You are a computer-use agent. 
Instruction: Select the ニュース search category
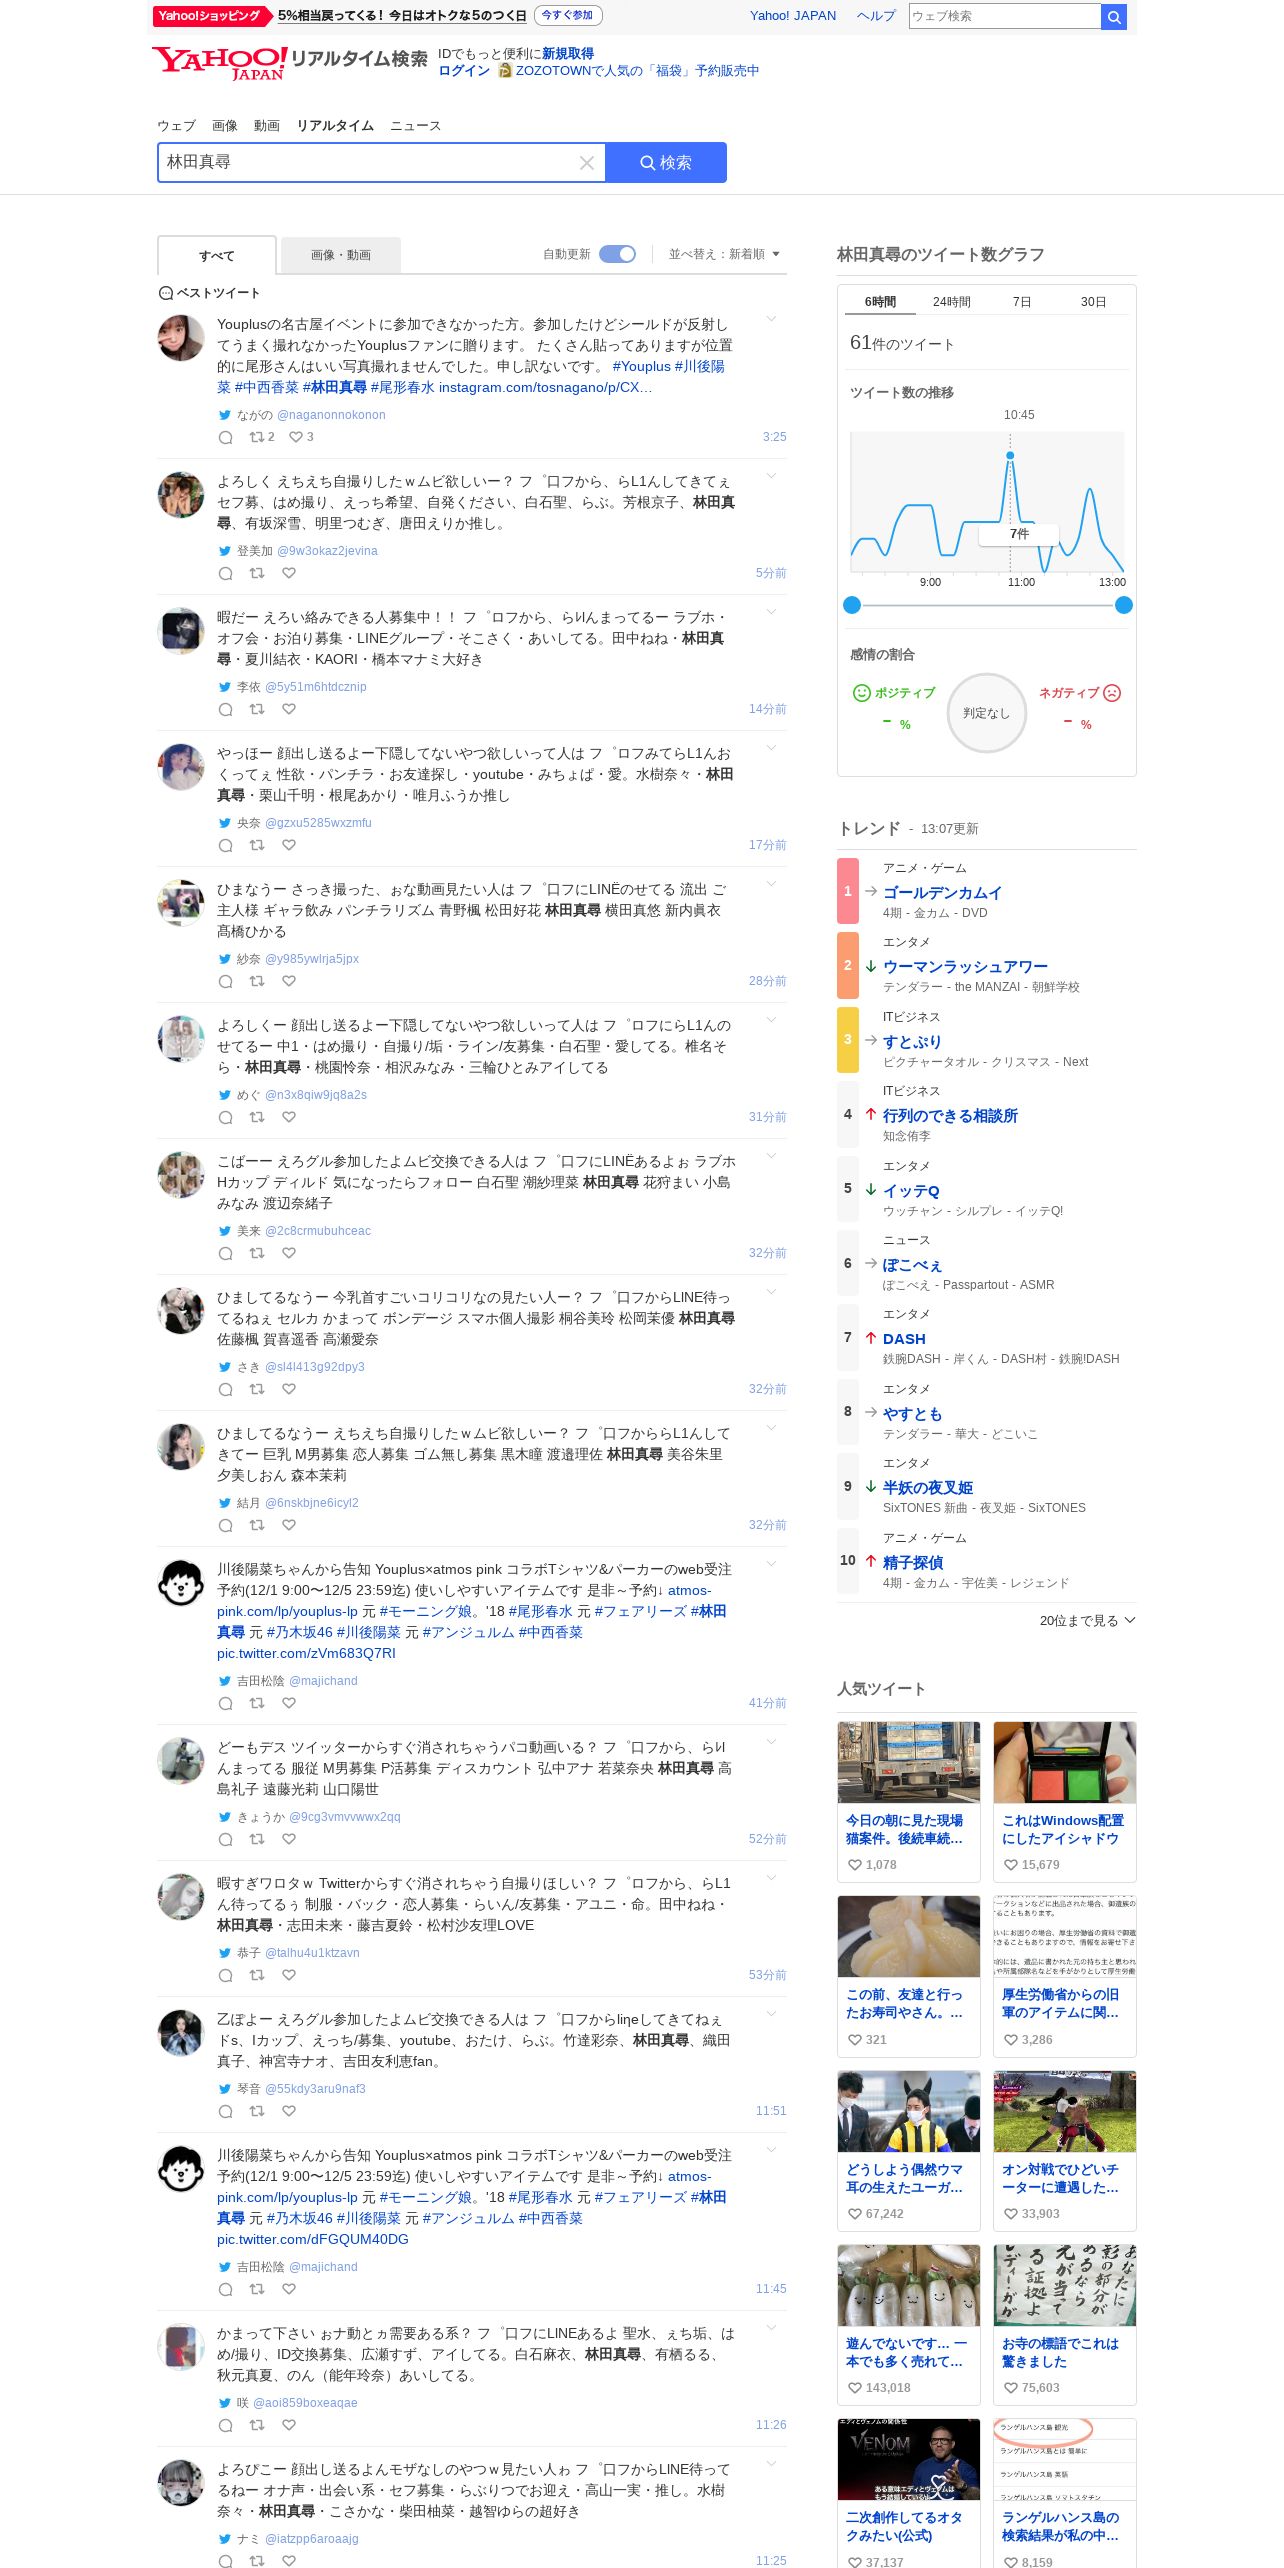coord(415,126)
